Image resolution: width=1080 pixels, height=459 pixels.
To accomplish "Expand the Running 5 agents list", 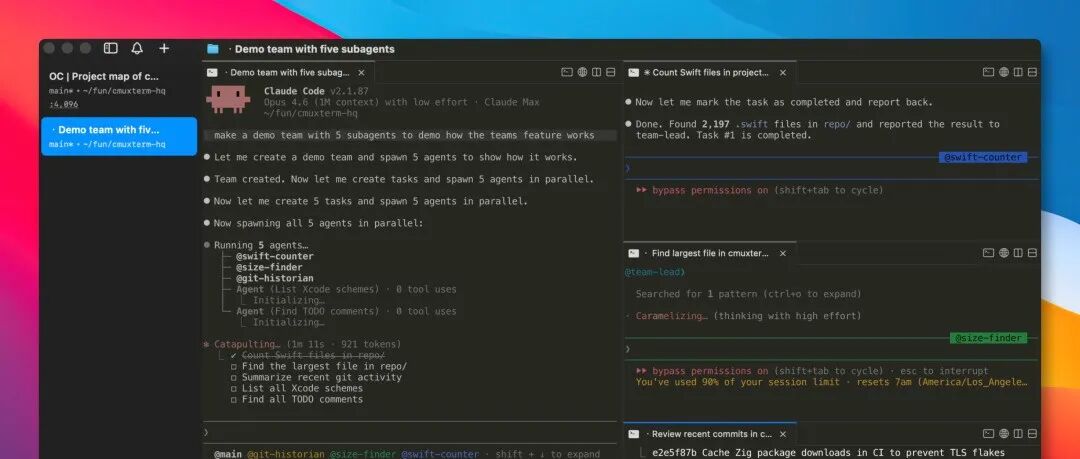I will click(x=261, y=245).
